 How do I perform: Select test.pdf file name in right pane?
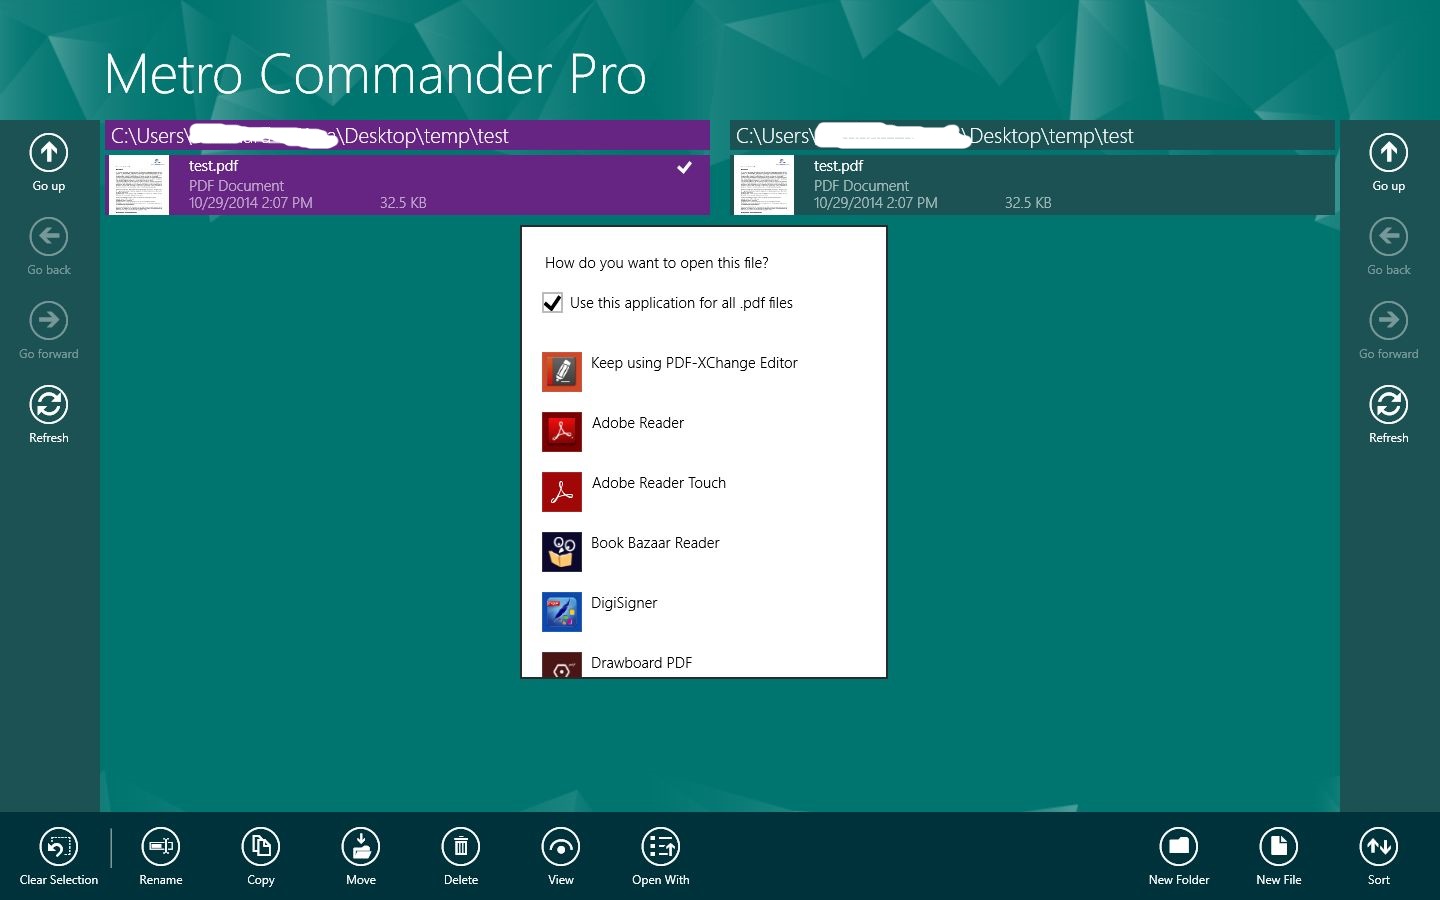coord(838,166)
